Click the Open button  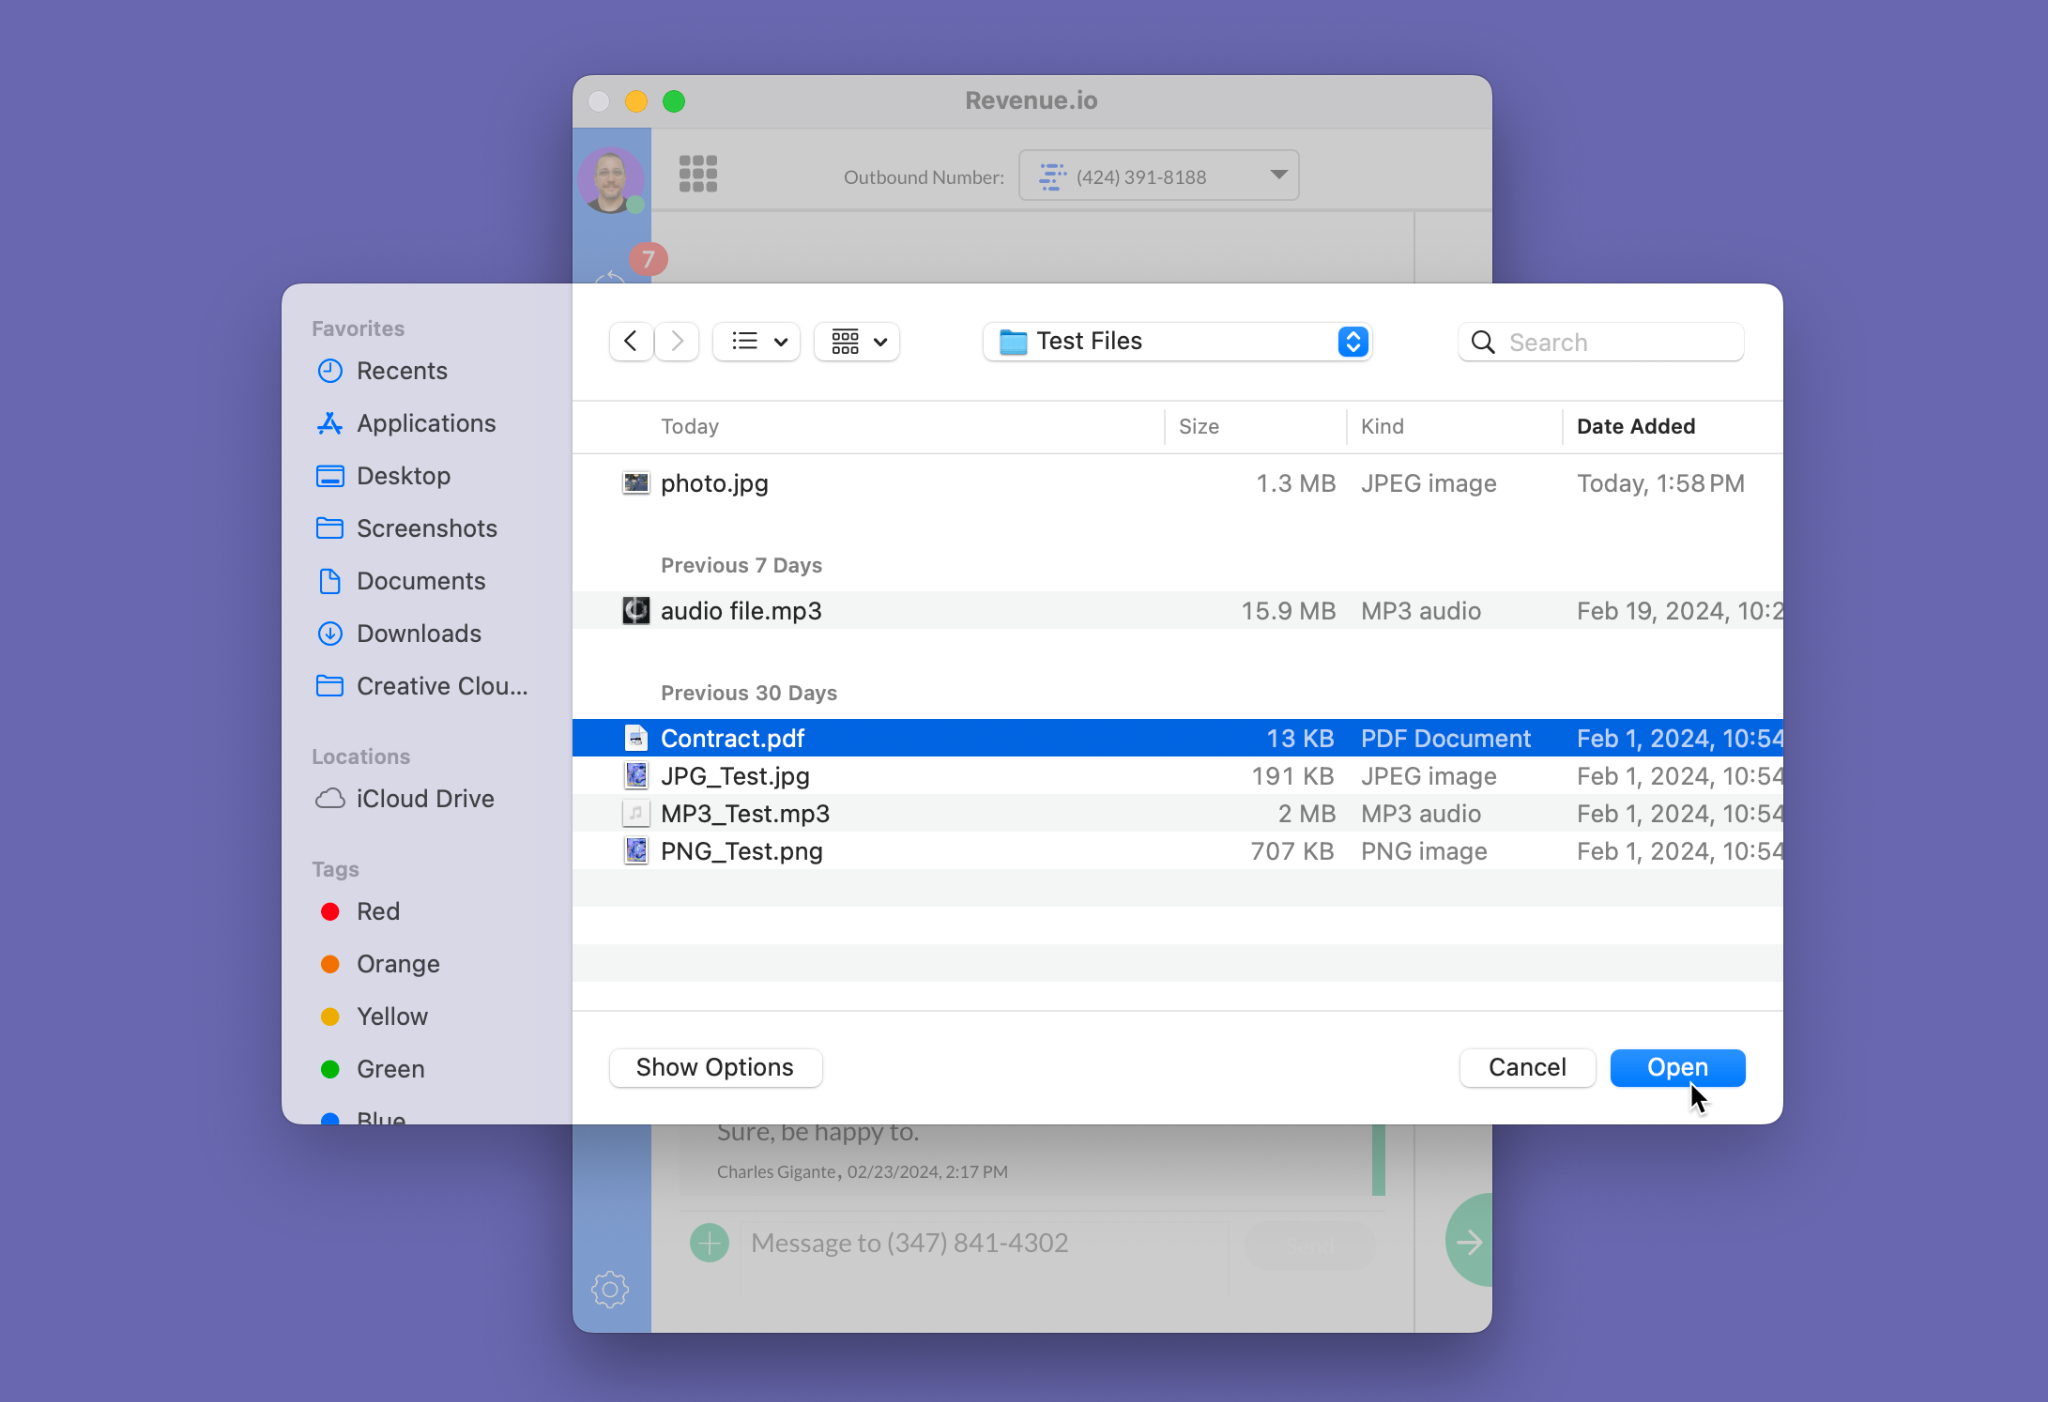tap(1677, 1068)
